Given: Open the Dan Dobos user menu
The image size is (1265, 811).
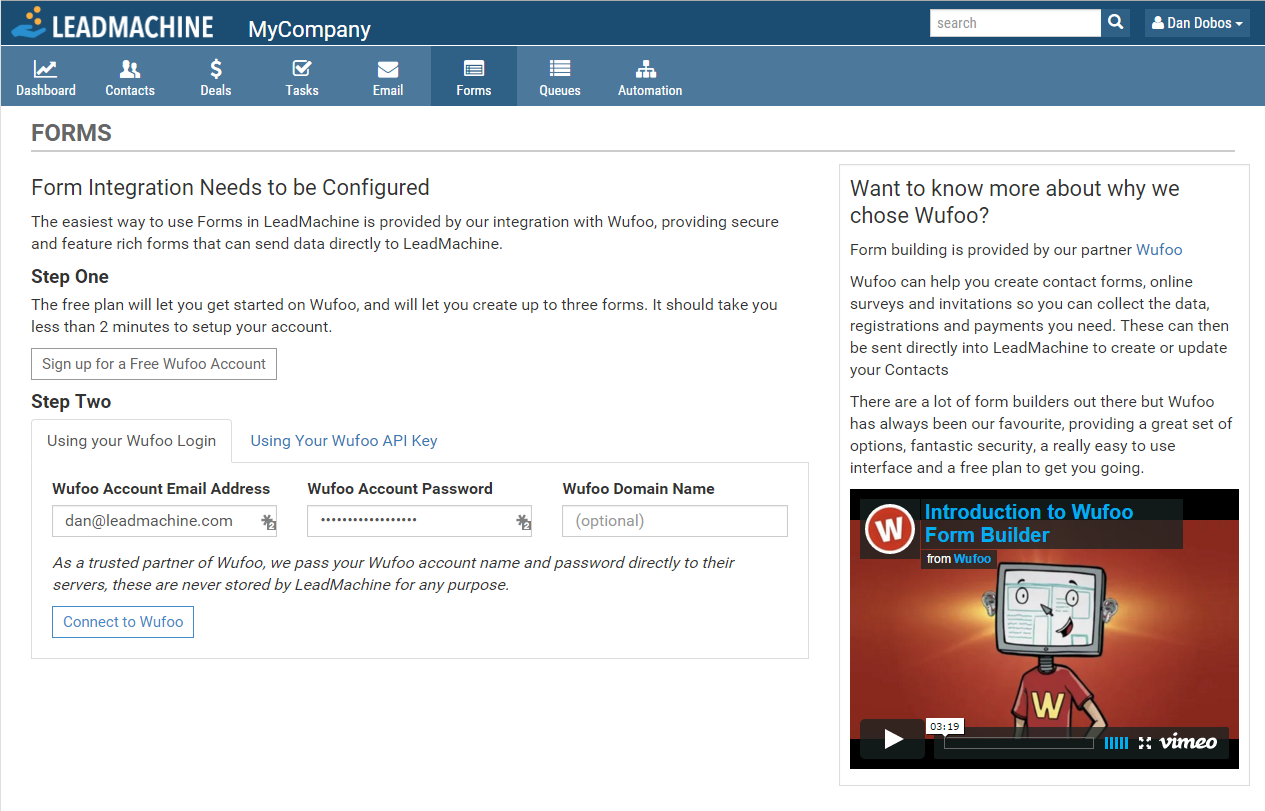Looking at the screenshot, I should (1197, 23).
